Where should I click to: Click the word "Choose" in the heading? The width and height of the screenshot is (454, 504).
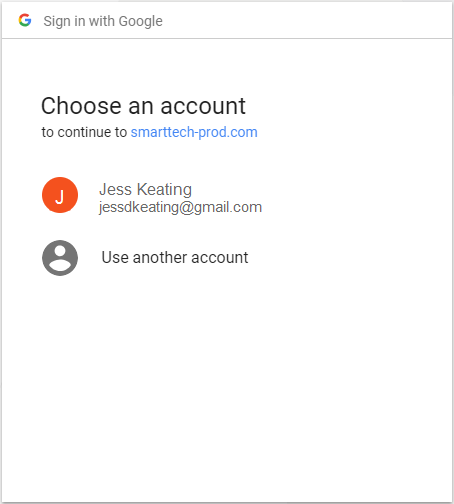[81, 106]
